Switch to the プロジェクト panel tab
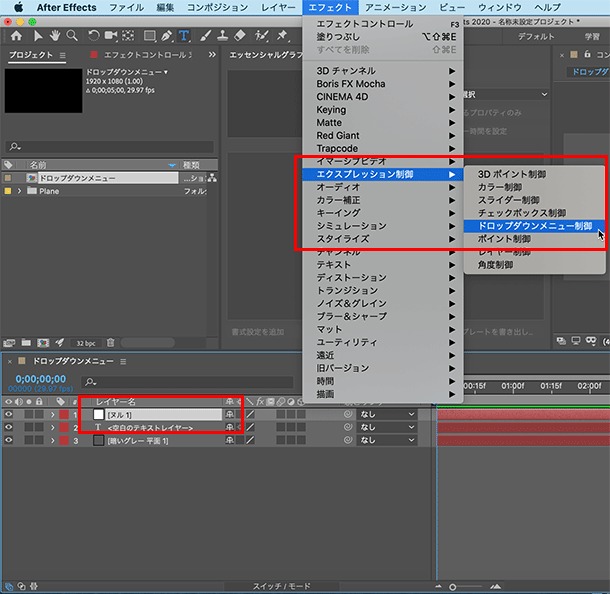Screen dimensions: 610x594 [x=31, y=55]
